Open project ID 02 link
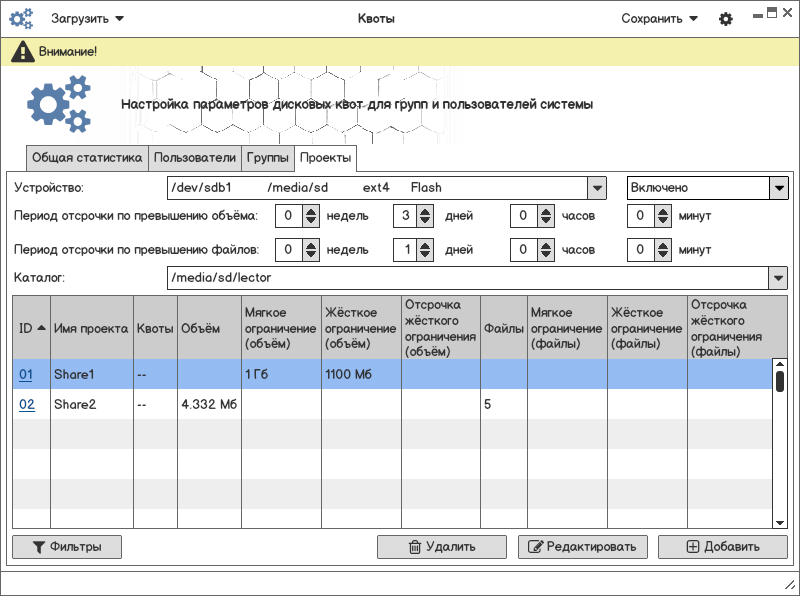The width and height of the screenshot is (800, 596). (x=27, y=405)
